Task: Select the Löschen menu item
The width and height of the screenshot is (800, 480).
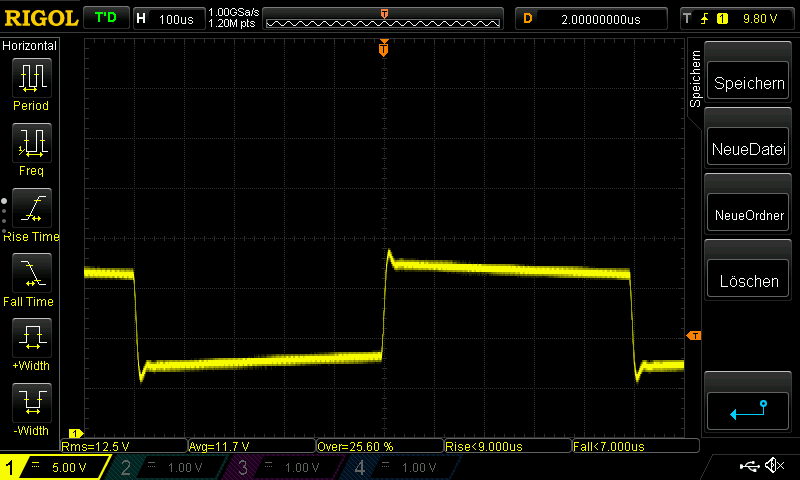Action: pyautogui.click(x=749, y=281)
